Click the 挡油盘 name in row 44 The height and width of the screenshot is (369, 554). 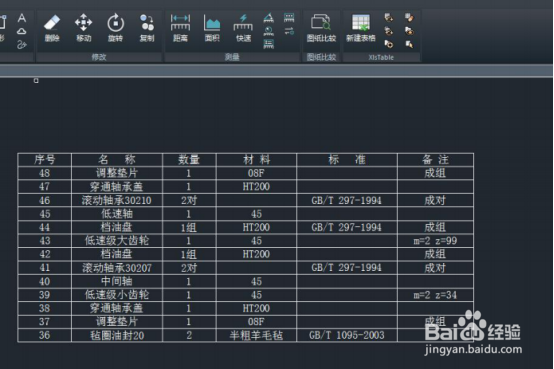pyautogui.click(x=117, y=227)
